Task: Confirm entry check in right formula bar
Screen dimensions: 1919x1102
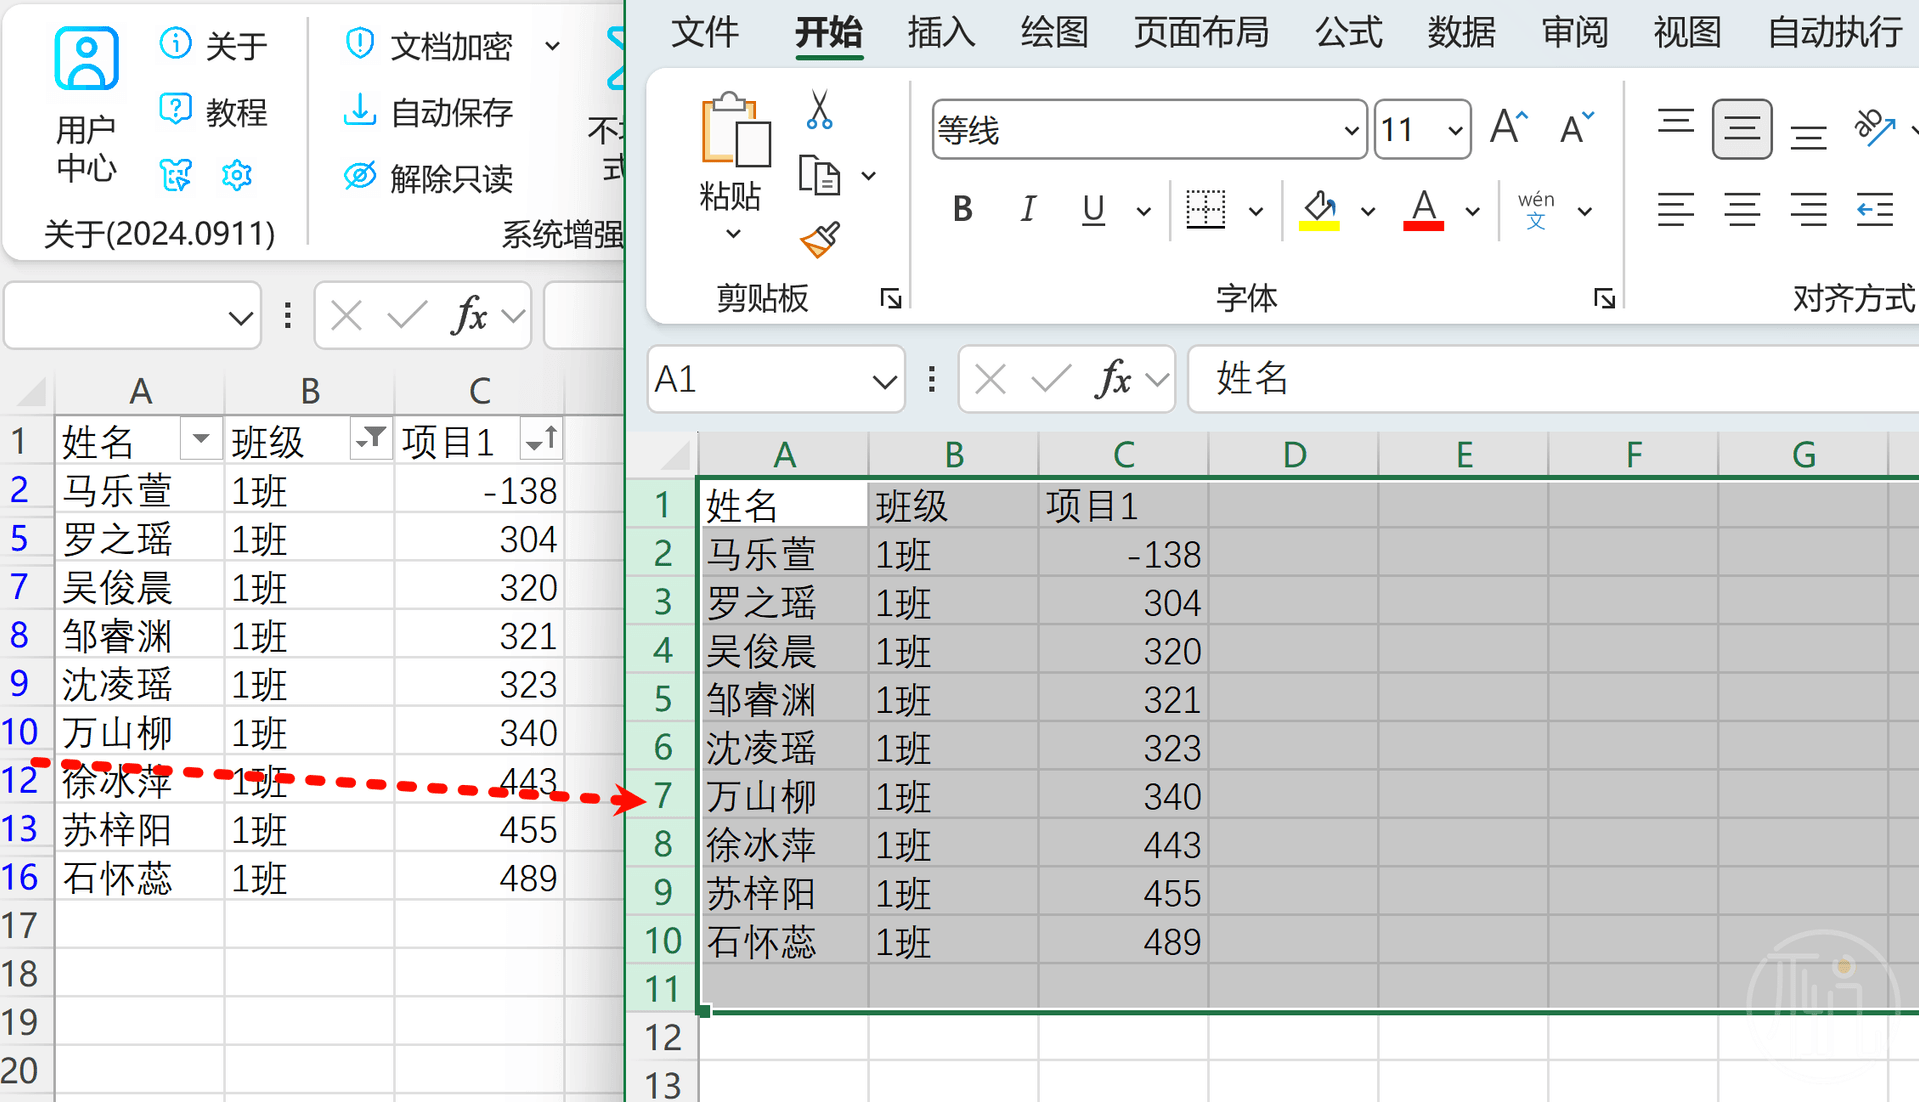Action: pos(1051,379)
